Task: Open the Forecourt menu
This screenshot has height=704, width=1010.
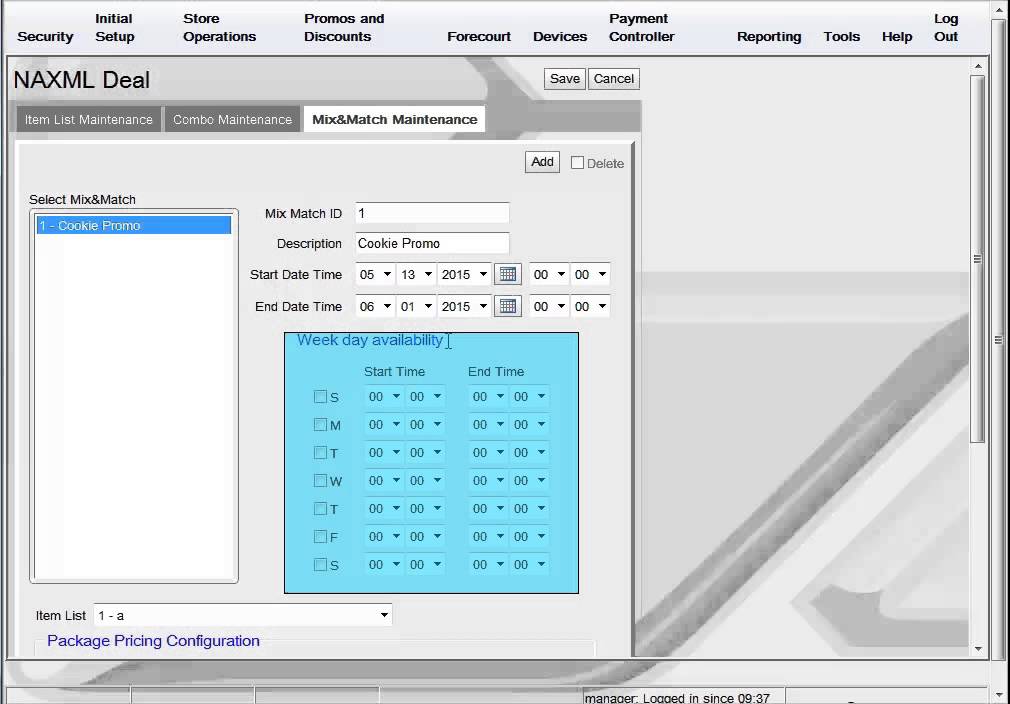Action: point(479,37)
